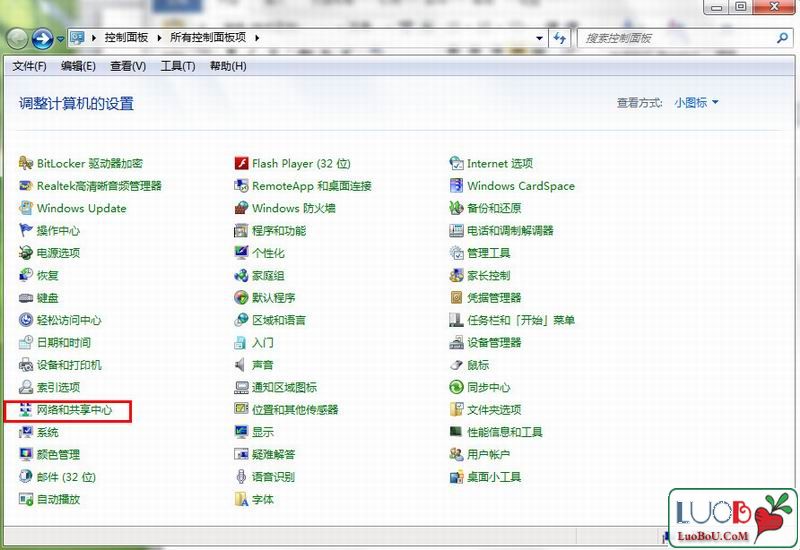Open the 编辑(E) menu
The width and height of the screenshot is (800, 550).
pos(78,66)
